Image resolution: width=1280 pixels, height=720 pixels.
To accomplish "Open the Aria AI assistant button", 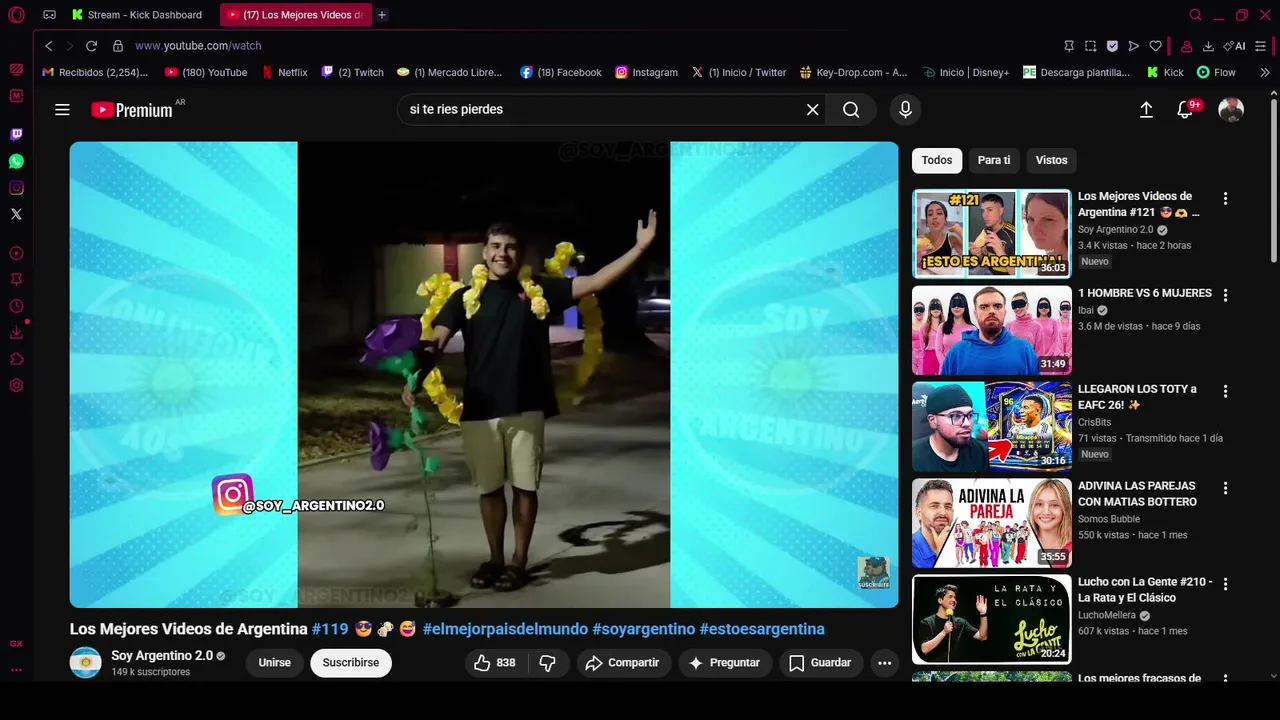I will click(x=1234, y=46).
